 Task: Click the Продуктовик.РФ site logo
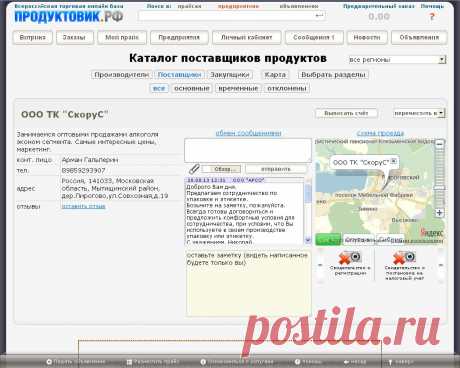click(69, 16)
